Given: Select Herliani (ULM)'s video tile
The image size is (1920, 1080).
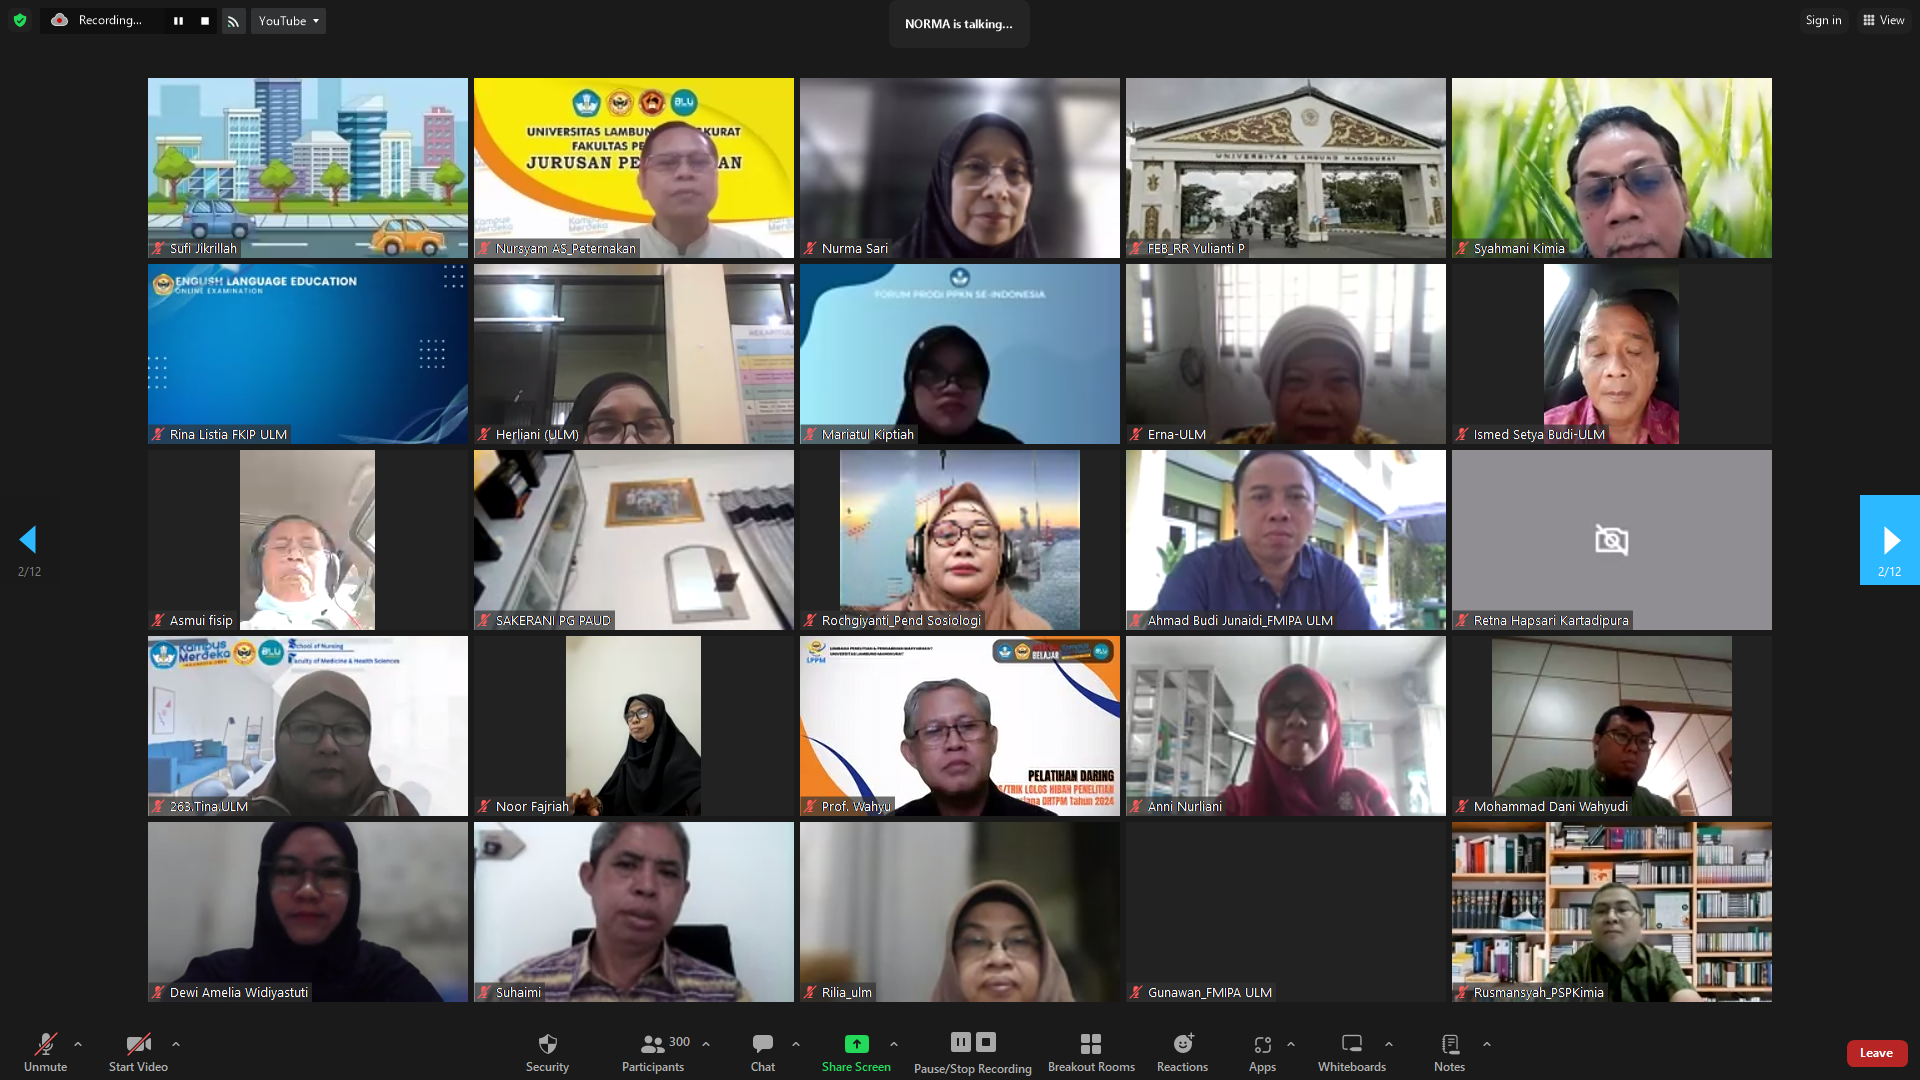Looking at the screenshot, I should click(634, 354).
